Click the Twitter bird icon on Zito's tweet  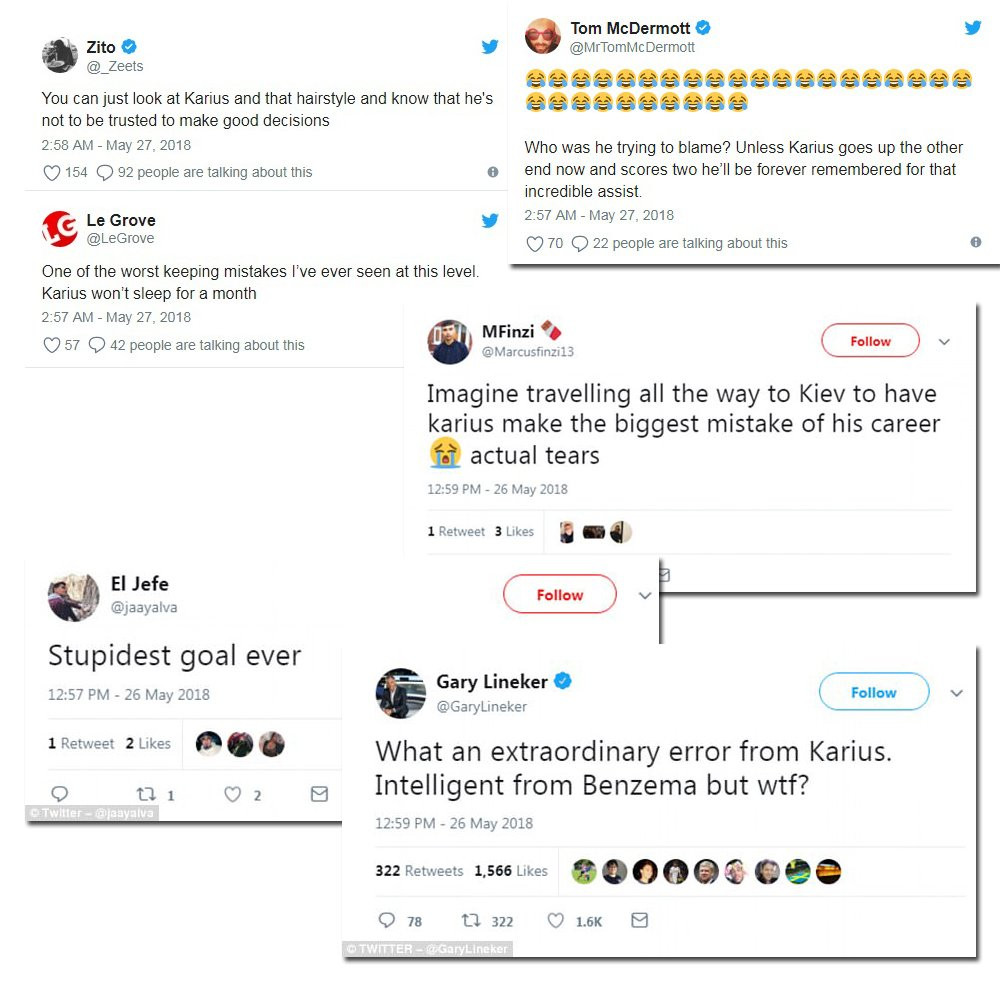[490, 47]
